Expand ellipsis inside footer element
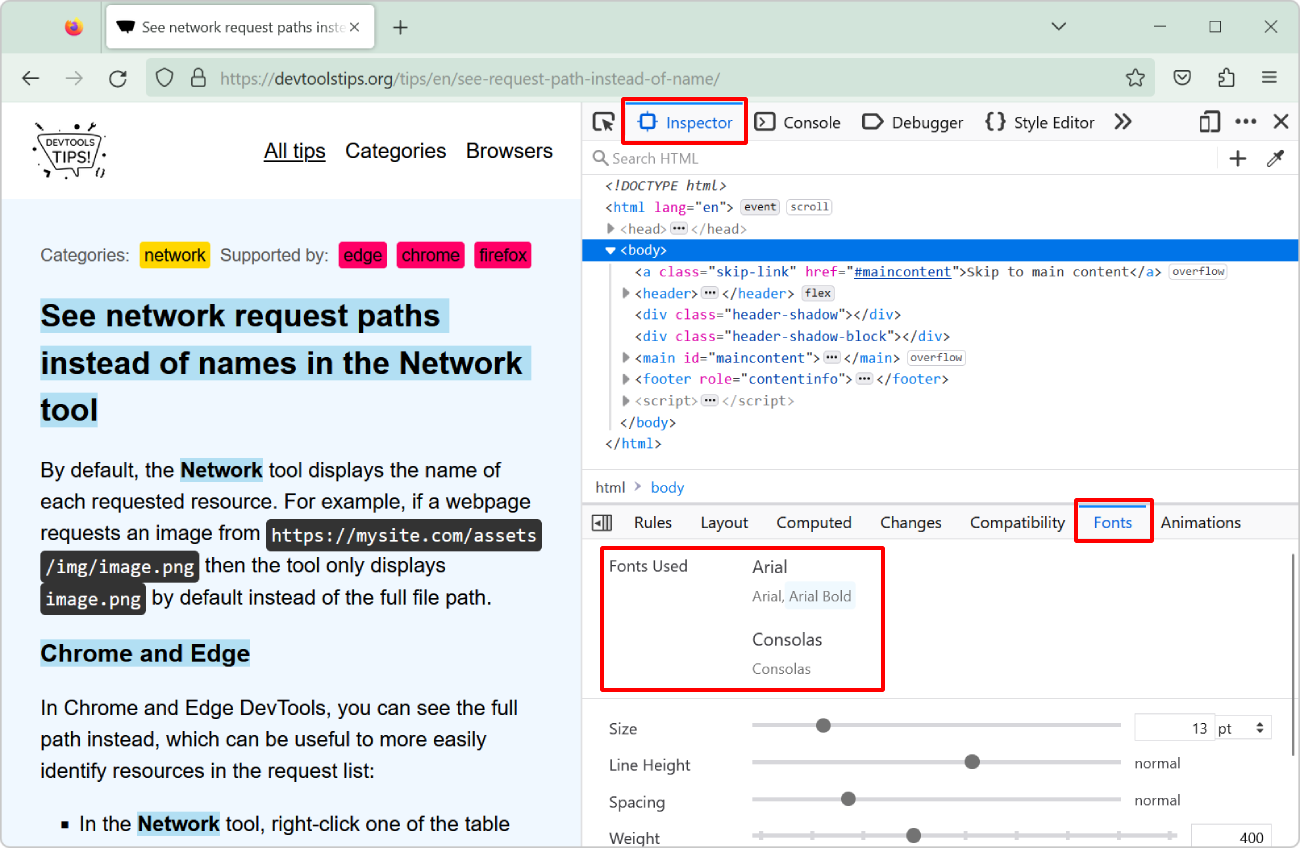 coord(863,379)
